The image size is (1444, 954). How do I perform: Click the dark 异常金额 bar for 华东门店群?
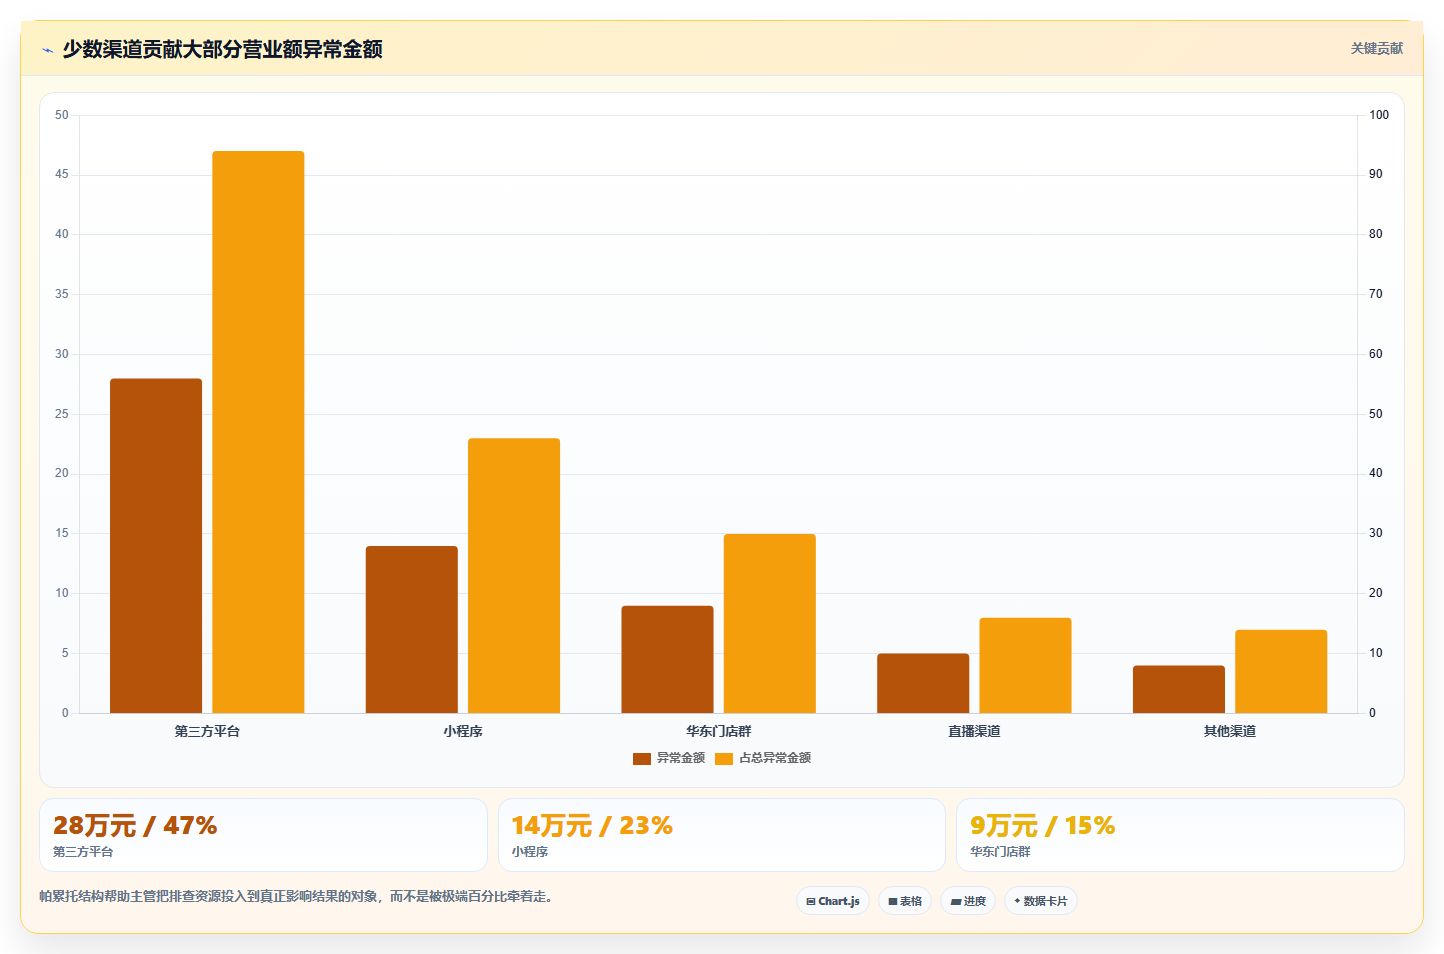(x=667, y=659)
